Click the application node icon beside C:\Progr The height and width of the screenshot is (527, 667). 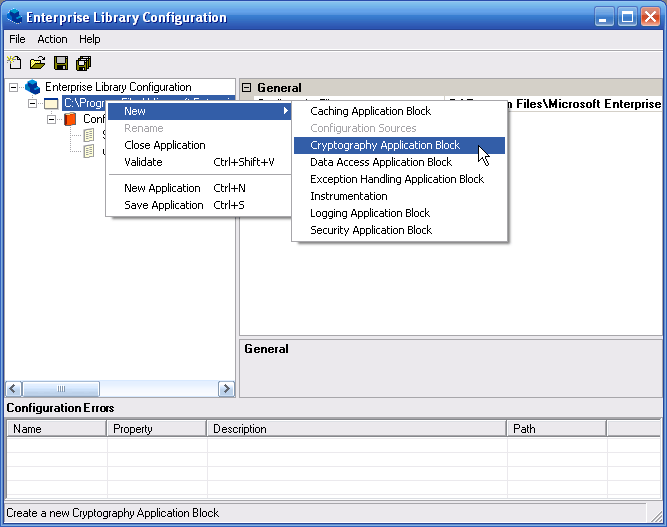point(51,103)
